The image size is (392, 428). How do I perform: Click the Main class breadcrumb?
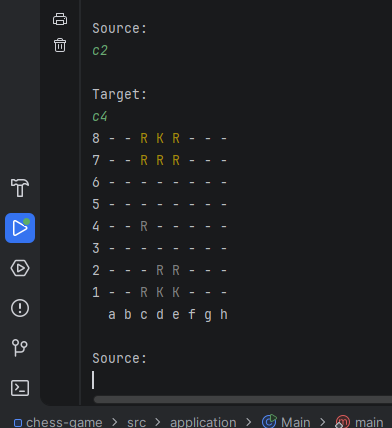(x=286, y=422)
